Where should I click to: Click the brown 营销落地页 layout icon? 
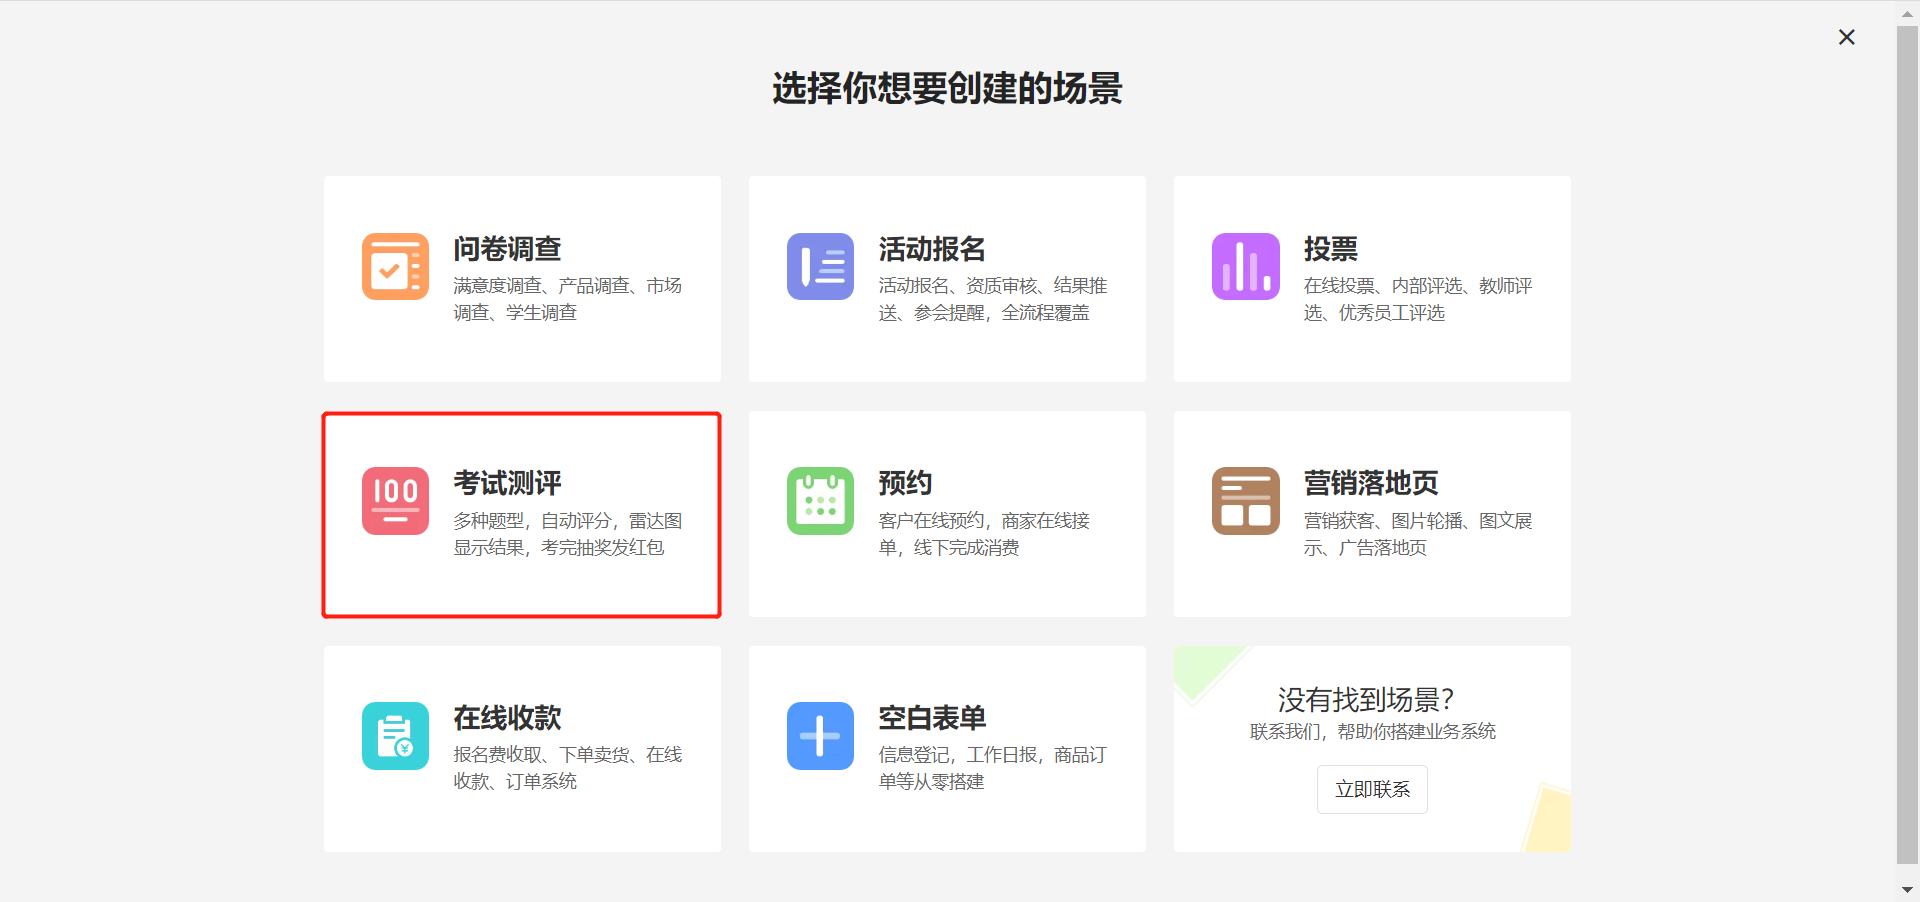coord(1245,501)
